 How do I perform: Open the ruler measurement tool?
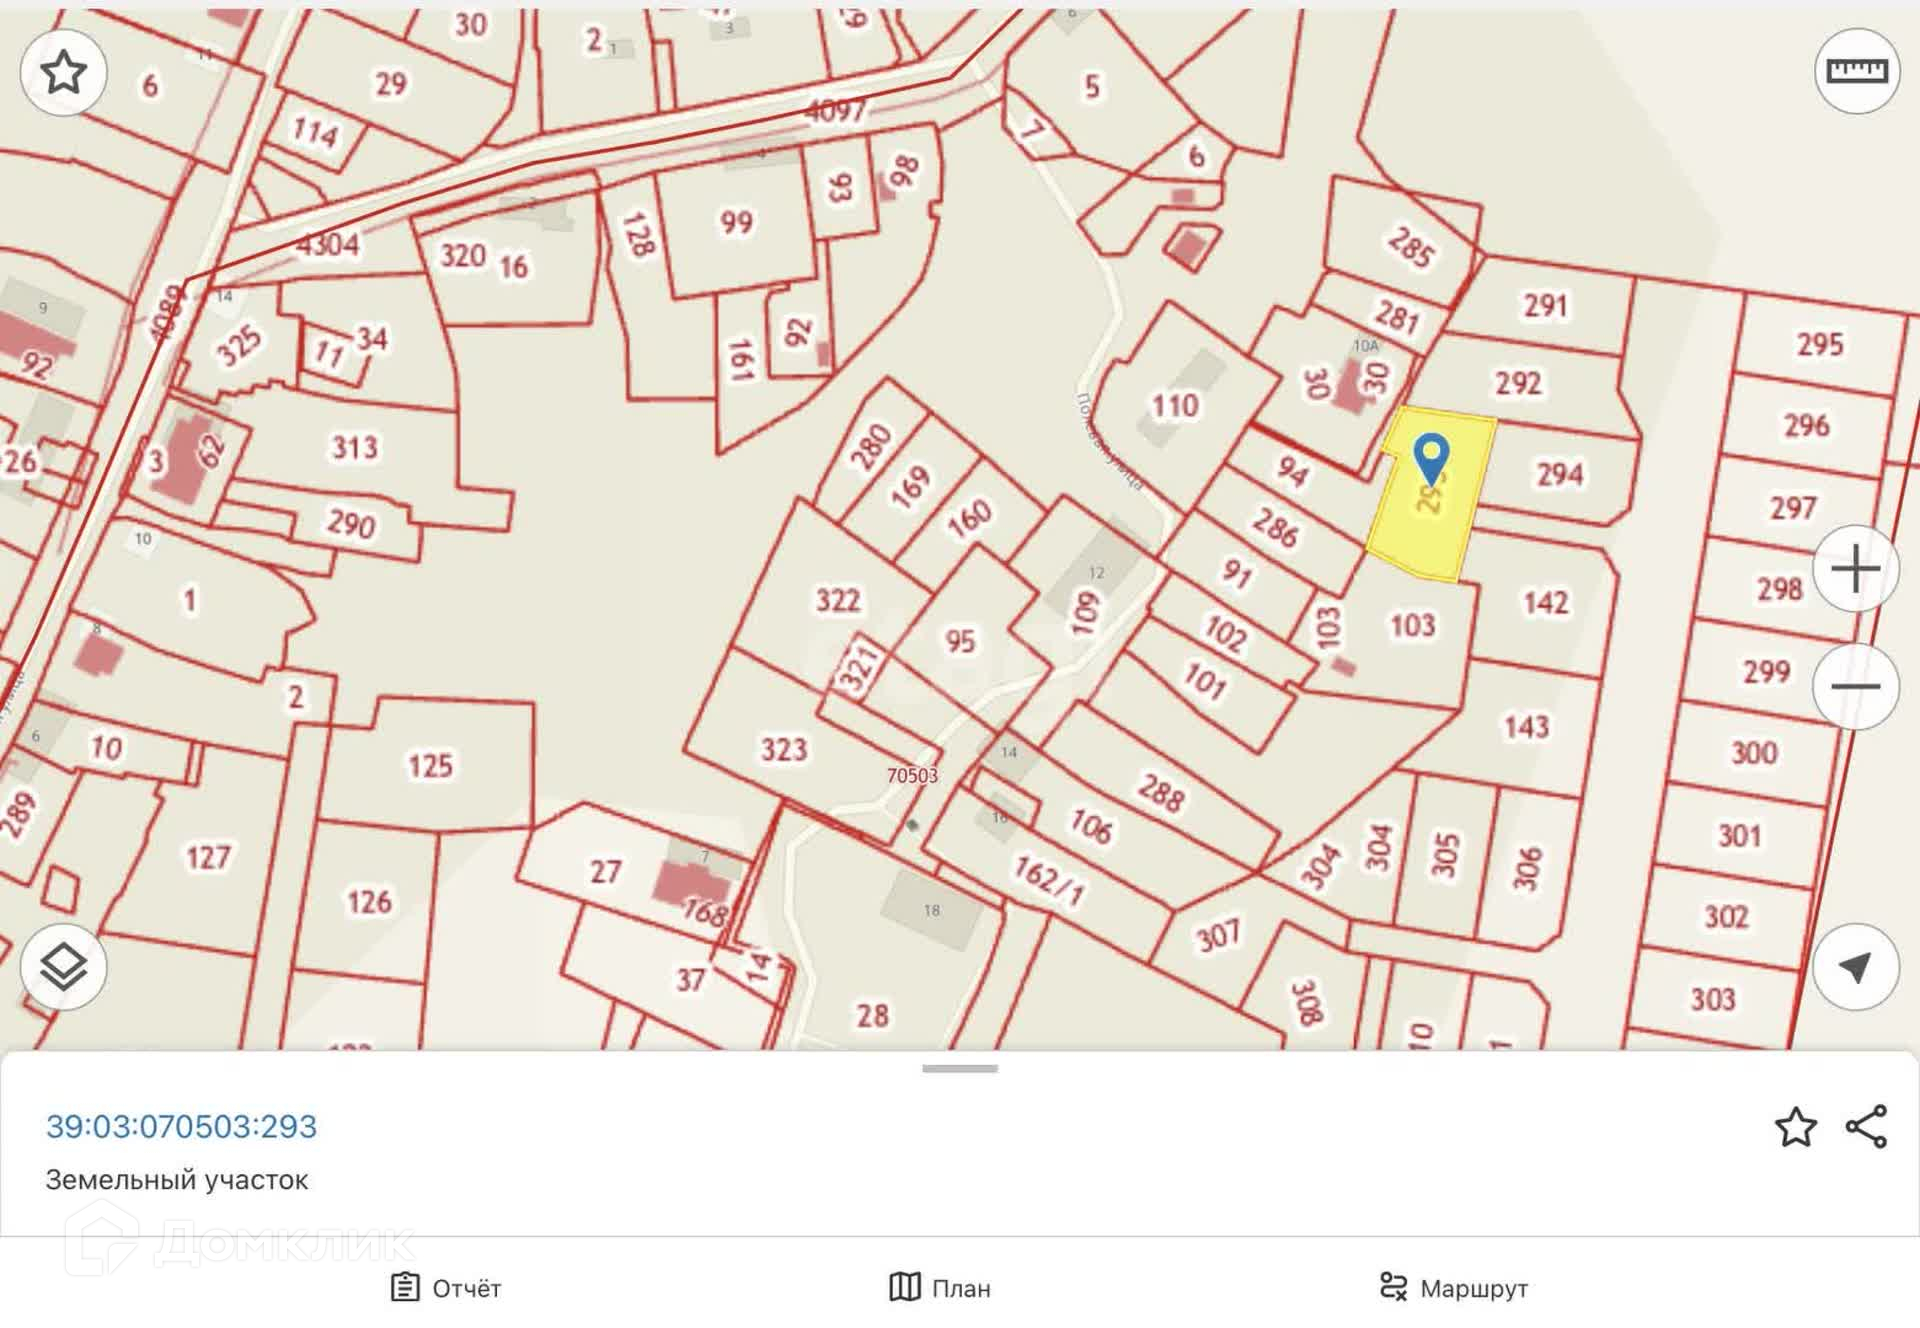(x=1857, y=71)
